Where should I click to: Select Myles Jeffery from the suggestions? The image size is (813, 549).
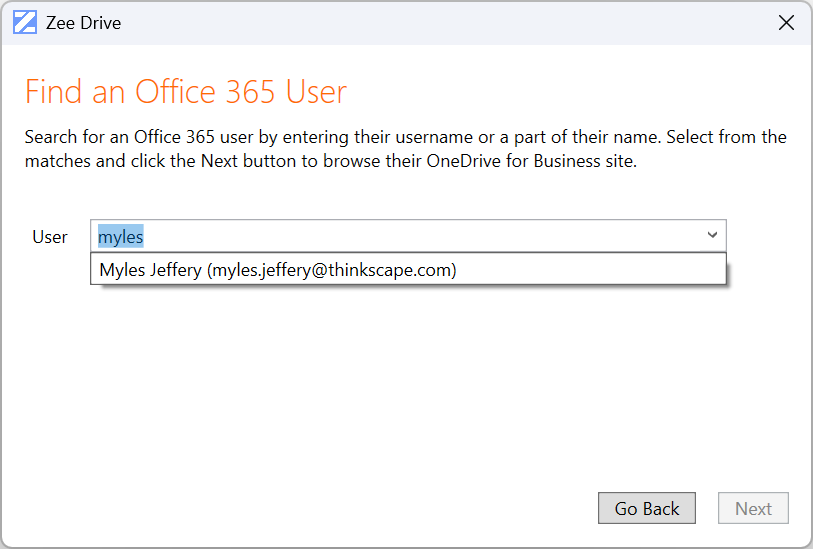278,270
